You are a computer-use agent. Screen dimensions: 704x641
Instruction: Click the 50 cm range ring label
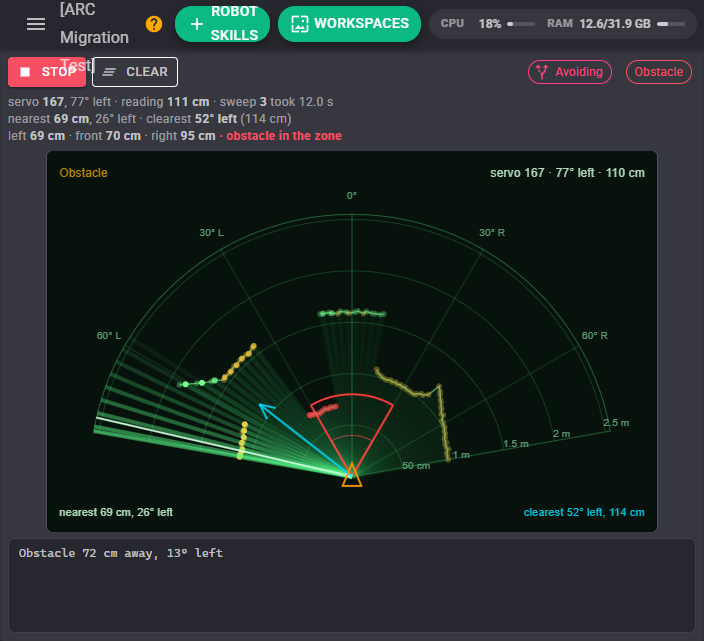click(x=416, y=466)
